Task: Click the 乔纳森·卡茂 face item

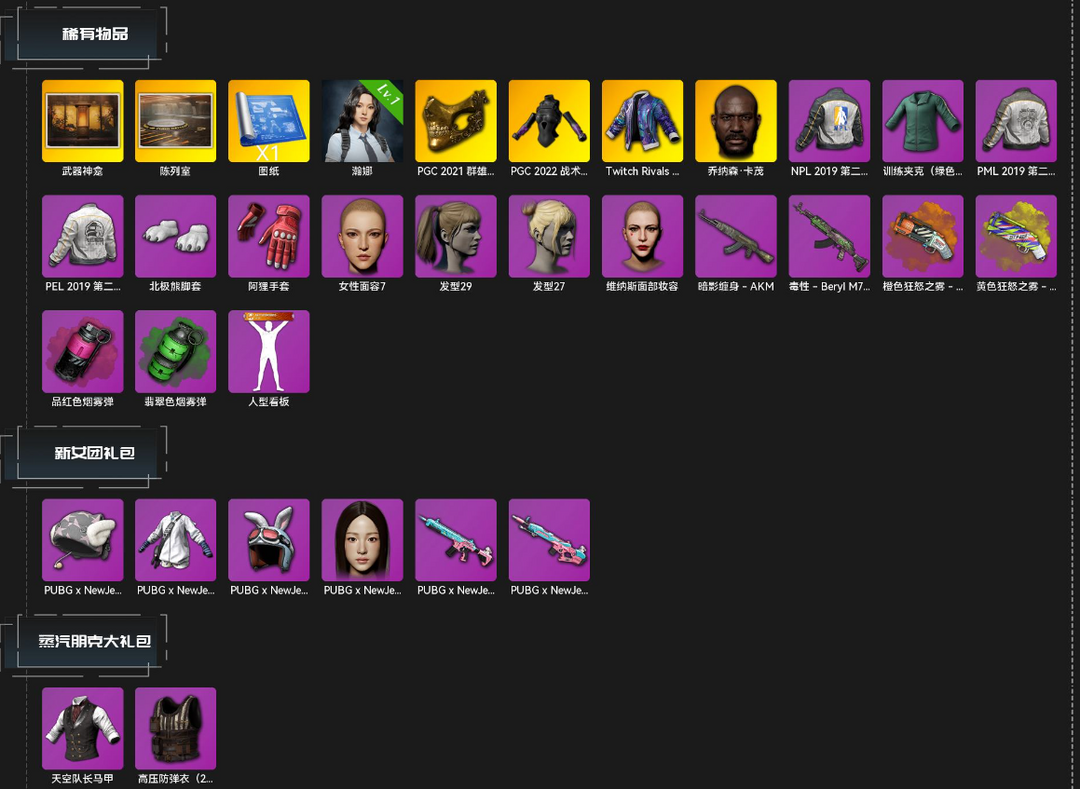Action: (736, 121)
